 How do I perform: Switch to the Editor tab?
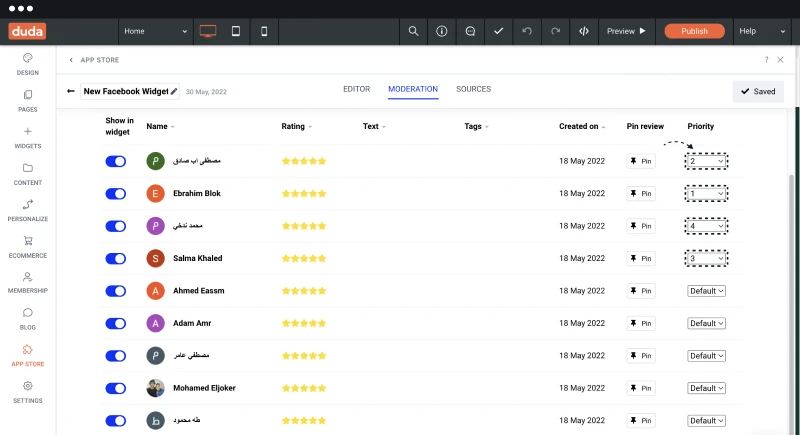pos(357,89)
